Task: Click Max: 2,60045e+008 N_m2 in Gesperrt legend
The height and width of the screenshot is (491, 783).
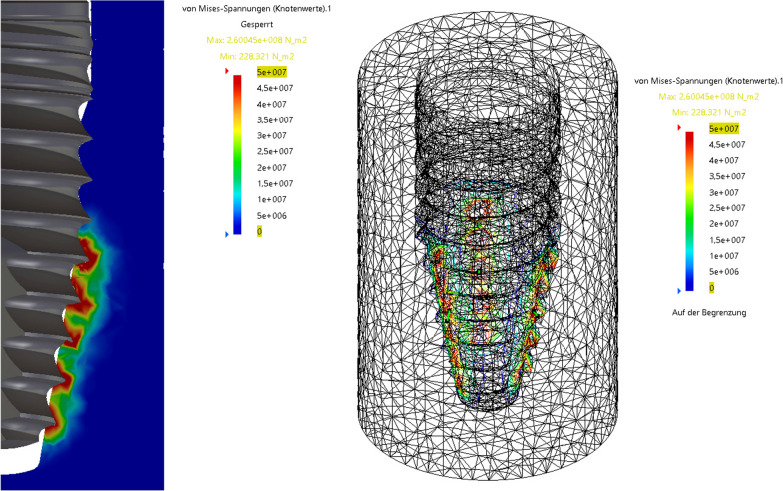Action: pyautogui.click(x=257, y=40)
